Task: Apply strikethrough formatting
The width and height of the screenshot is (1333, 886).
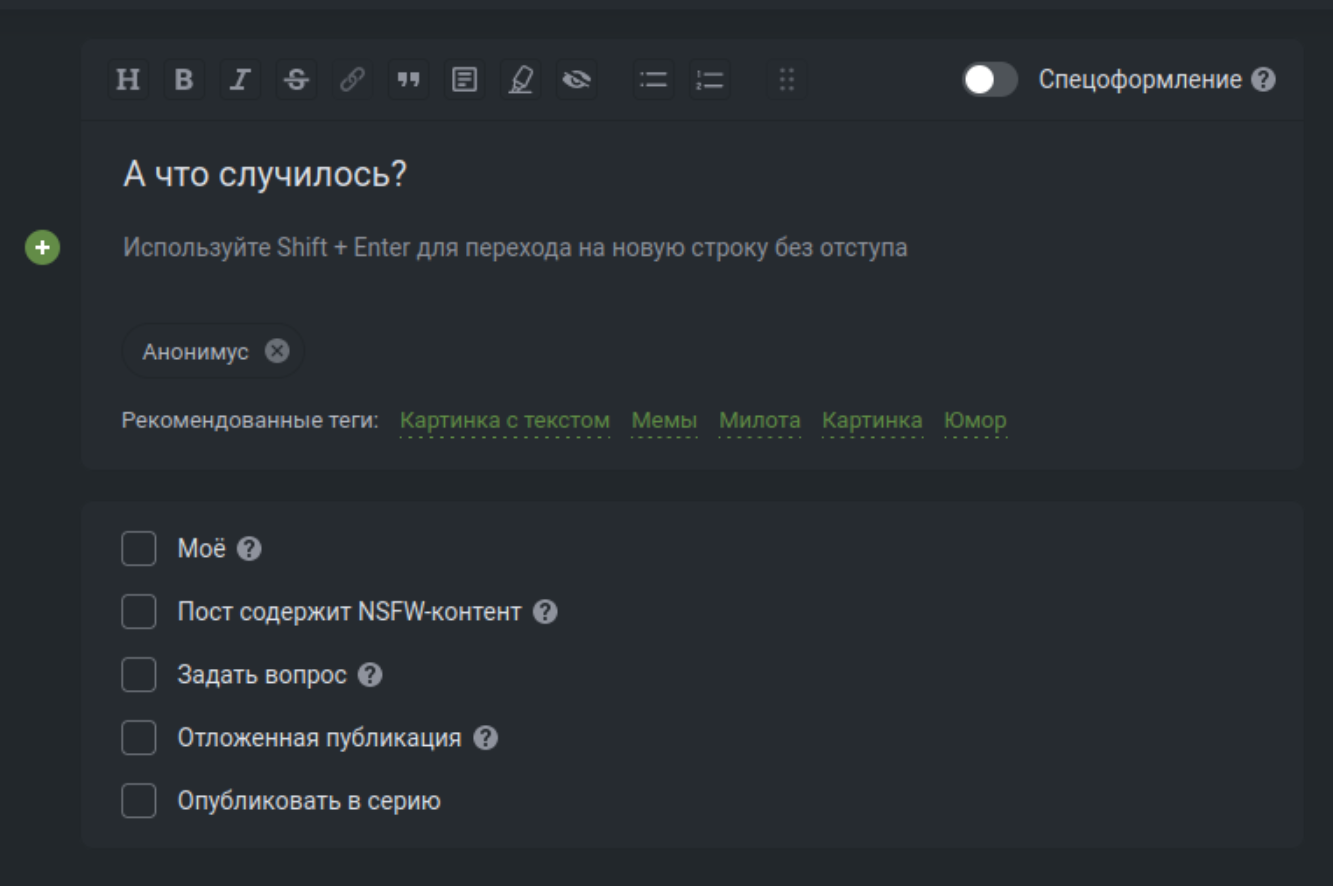Action: (296, 80)
